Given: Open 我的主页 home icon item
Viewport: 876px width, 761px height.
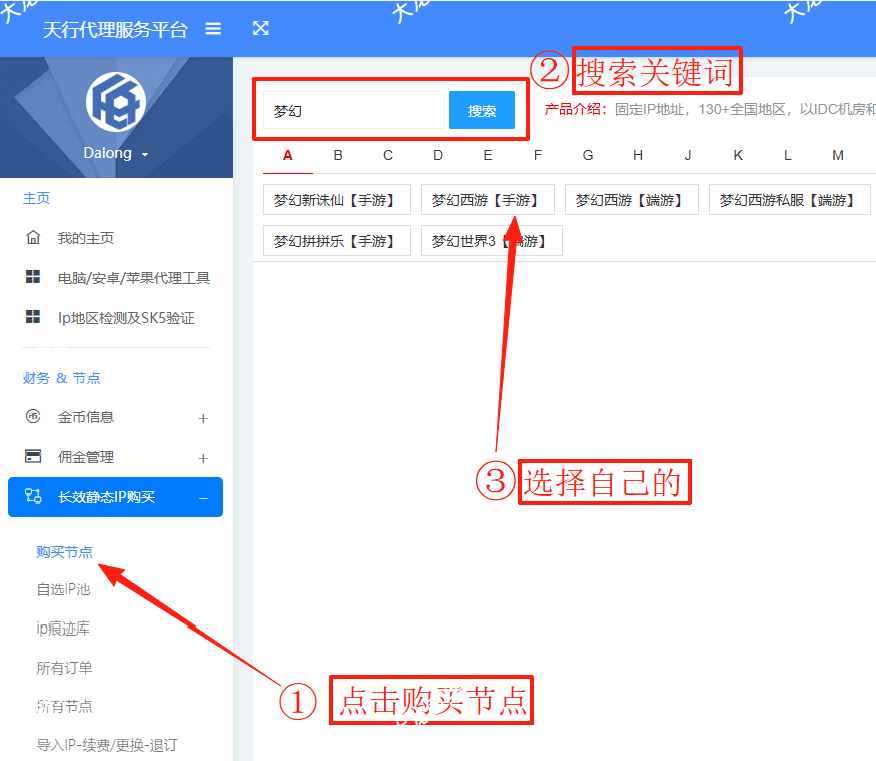Looking at the screenshot, I should coord(33,238).
